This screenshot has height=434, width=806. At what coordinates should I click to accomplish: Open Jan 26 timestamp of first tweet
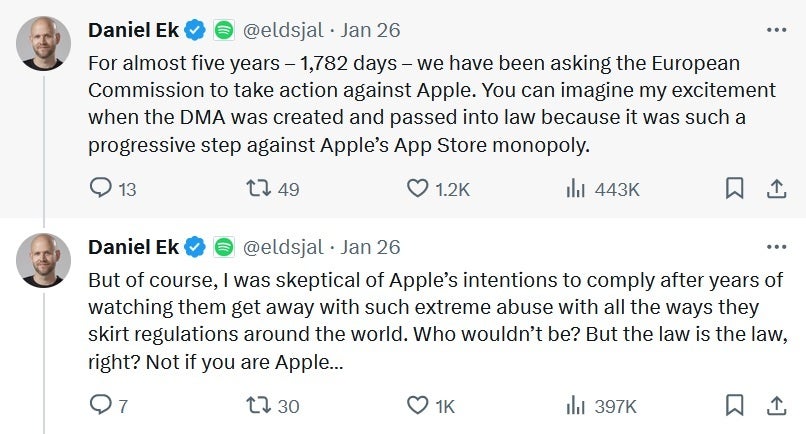(x=371, y=30)
